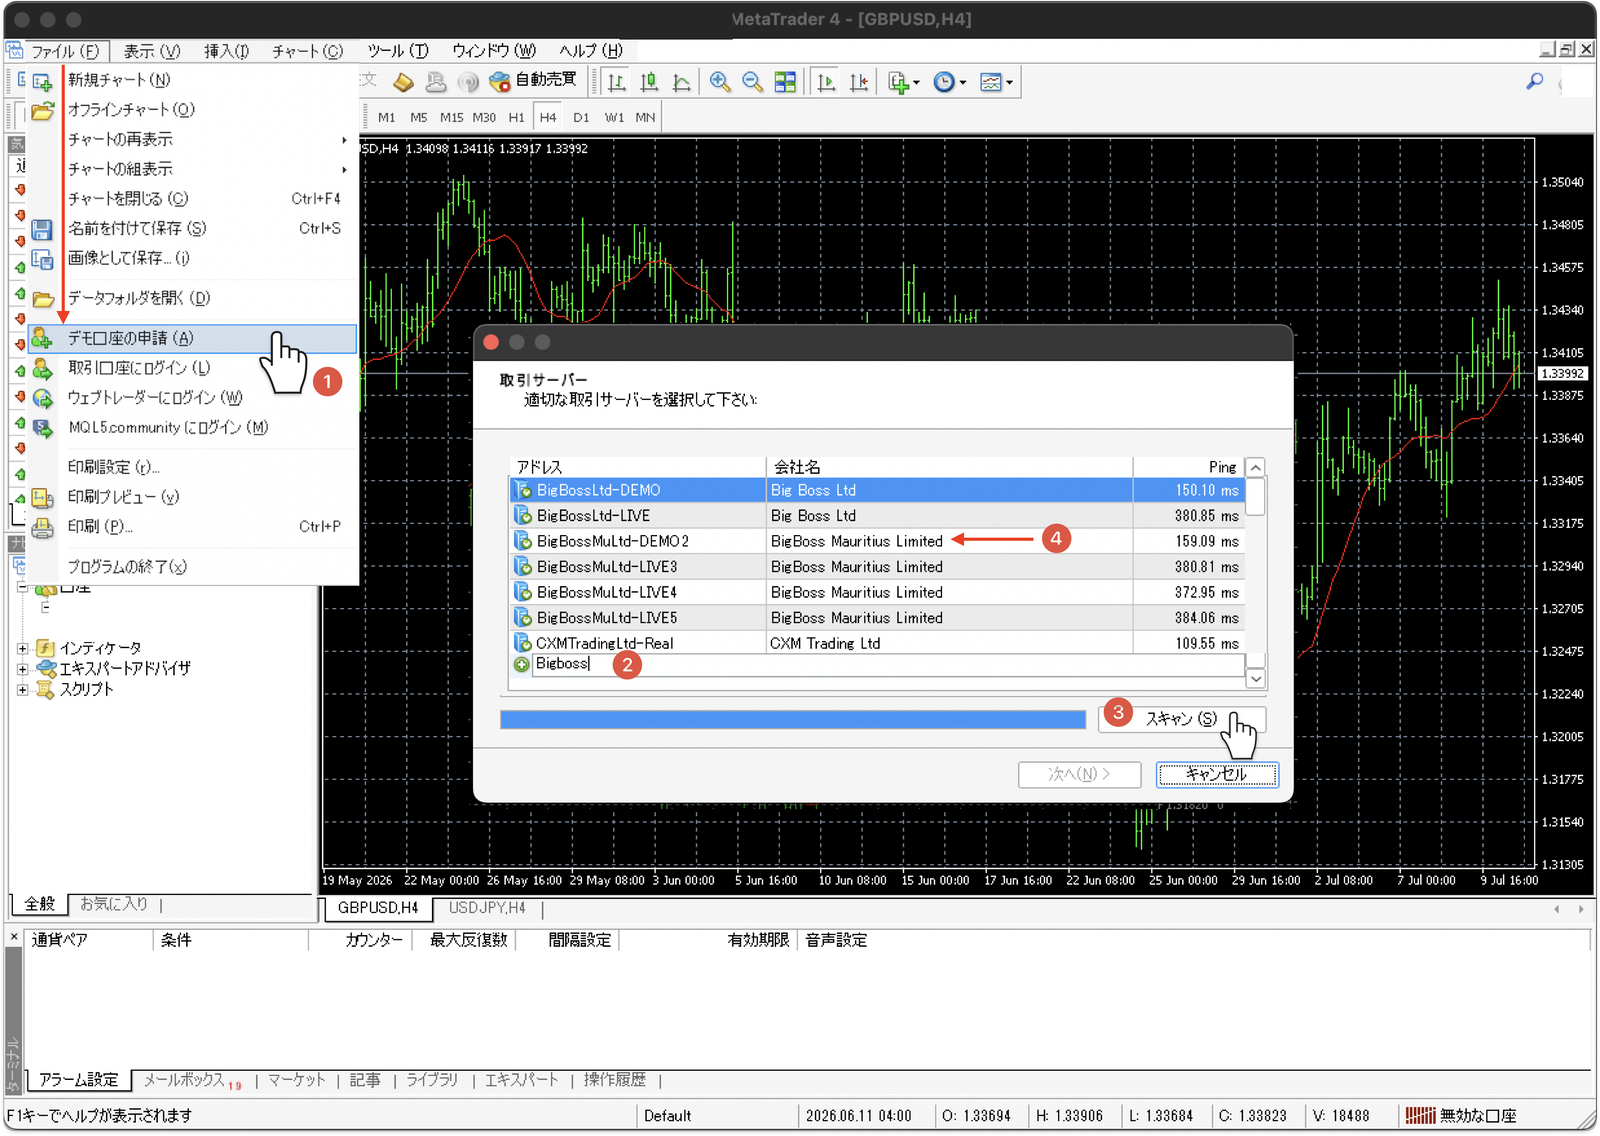Toggle the 自動売買 auto-trading button

pos(533,81)
